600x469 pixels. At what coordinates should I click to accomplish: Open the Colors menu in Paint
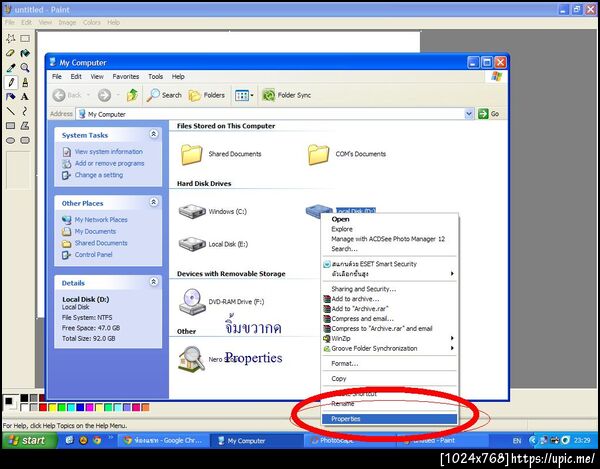pos(92,22)
